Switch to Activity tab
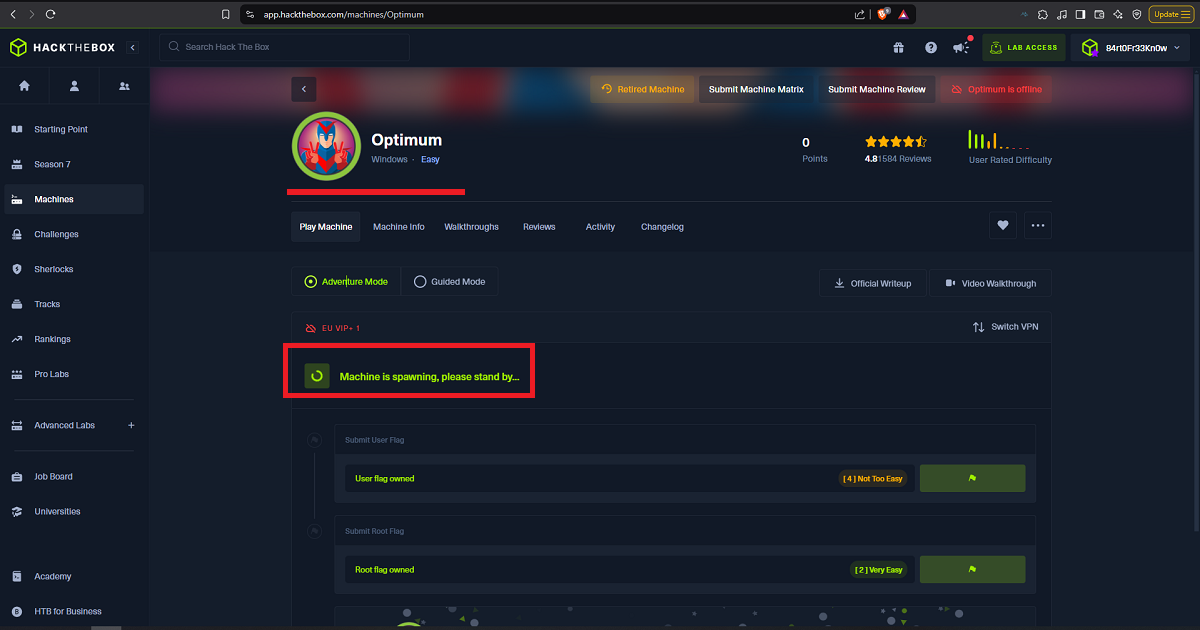Screen dimensions: 1200x630 coord(600,227)
